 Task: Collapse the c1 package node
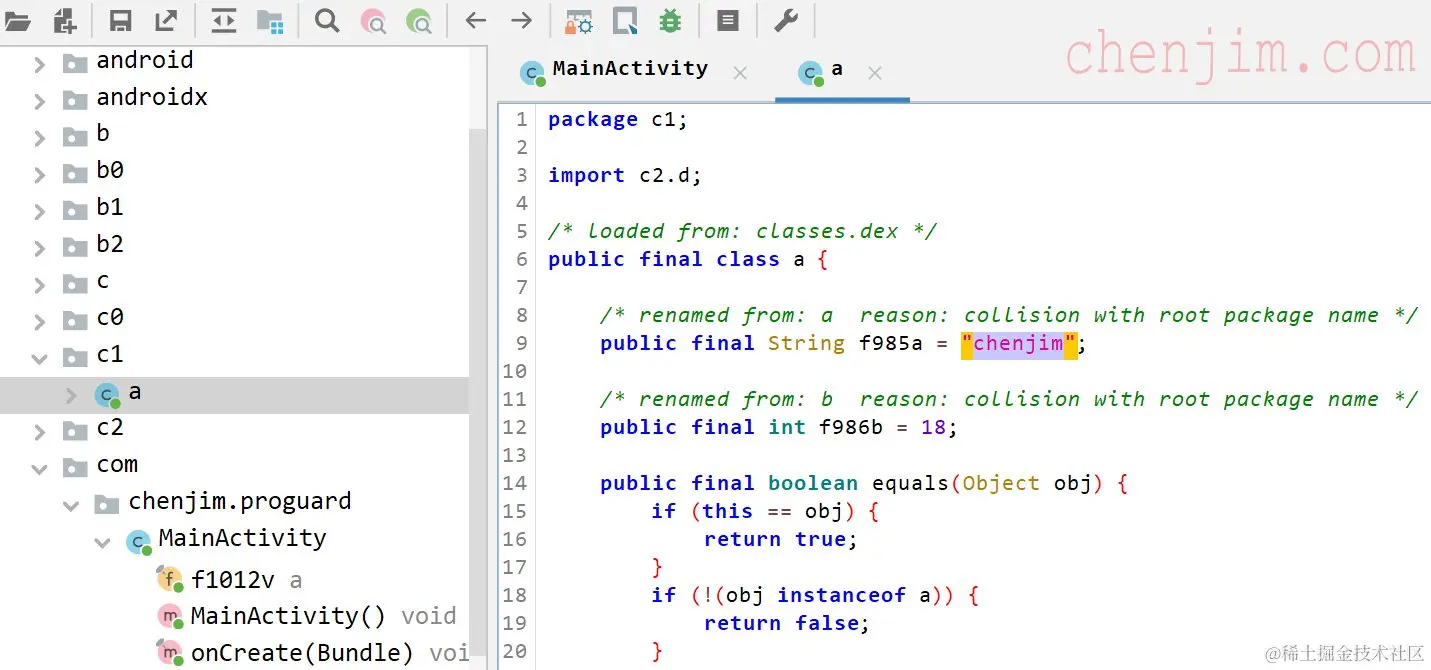[40, 358]
